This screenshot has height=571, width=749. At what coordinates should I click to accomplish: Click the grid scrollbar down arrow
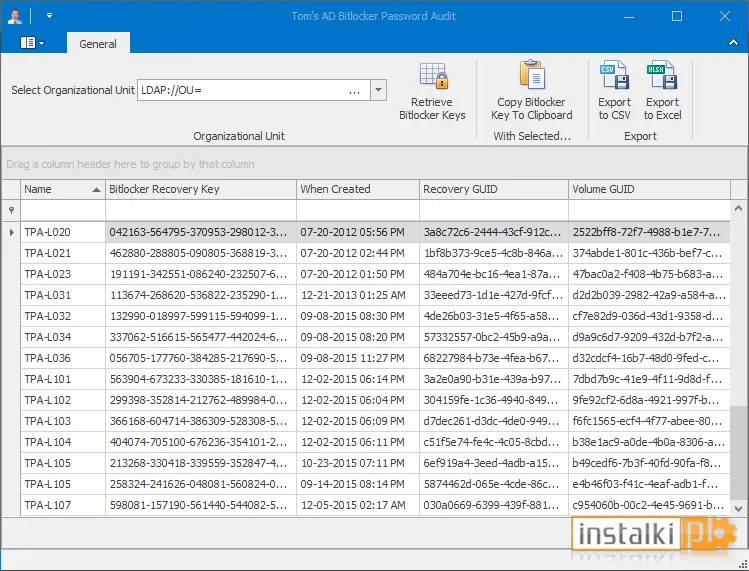738,508
